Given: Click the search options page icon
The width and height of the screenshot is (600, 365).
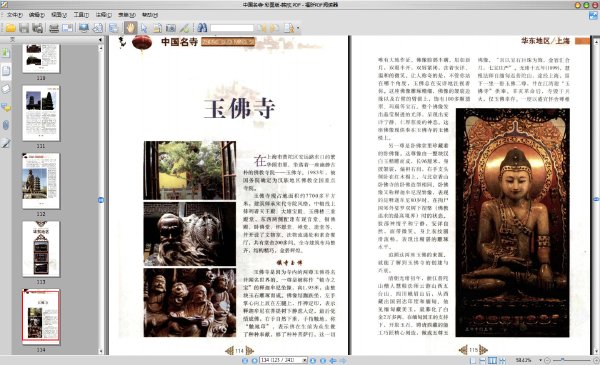Looking at the screenshot, I should [x=289, y=28].
